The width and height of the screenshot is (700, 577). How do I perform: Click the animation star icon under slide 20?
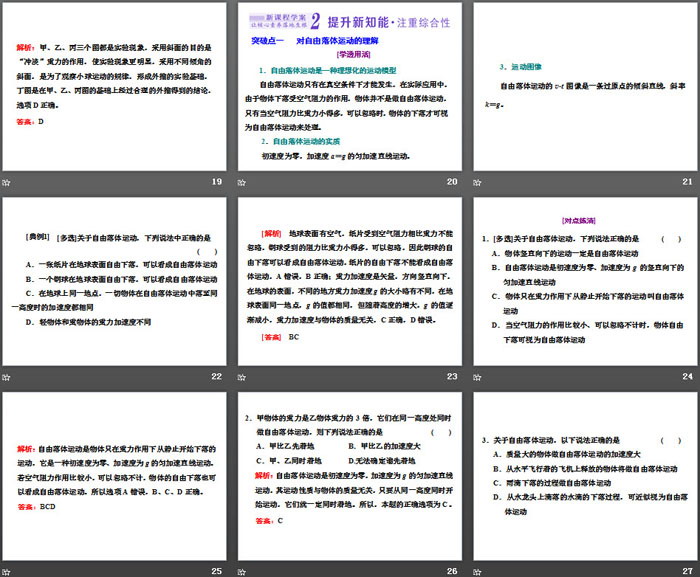click(242, 181)
